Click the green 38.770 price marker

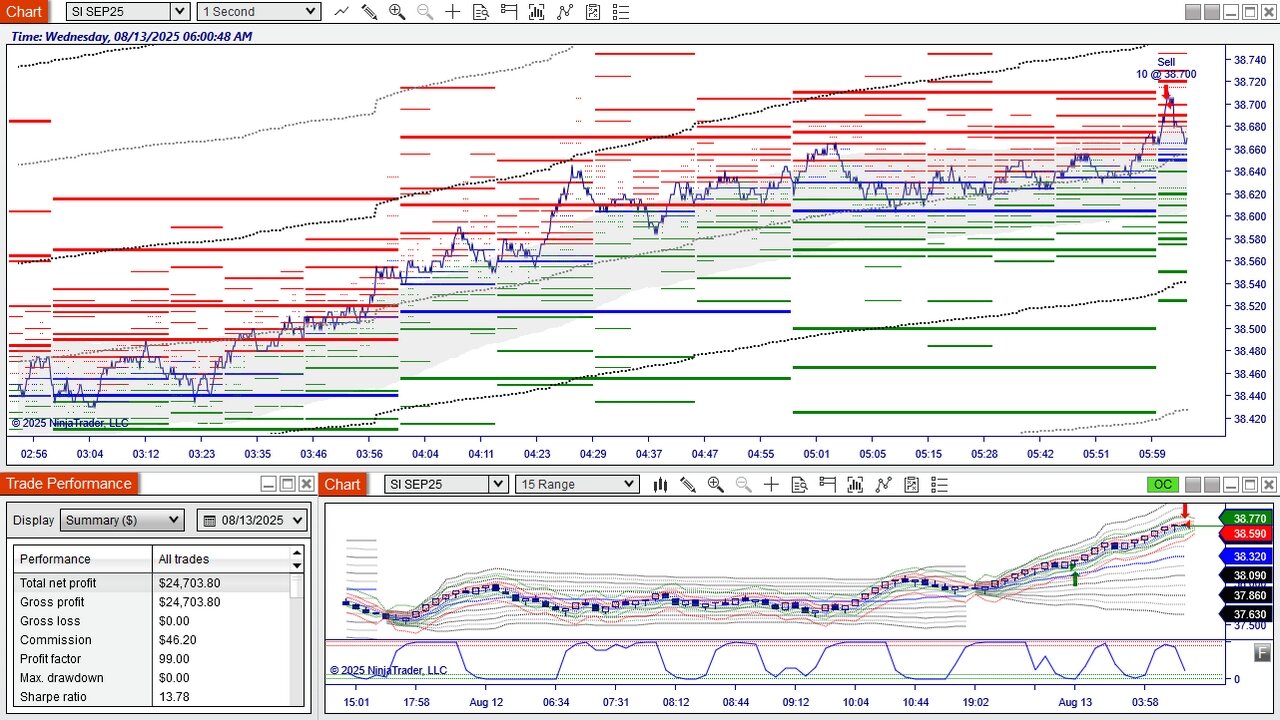1247,518
